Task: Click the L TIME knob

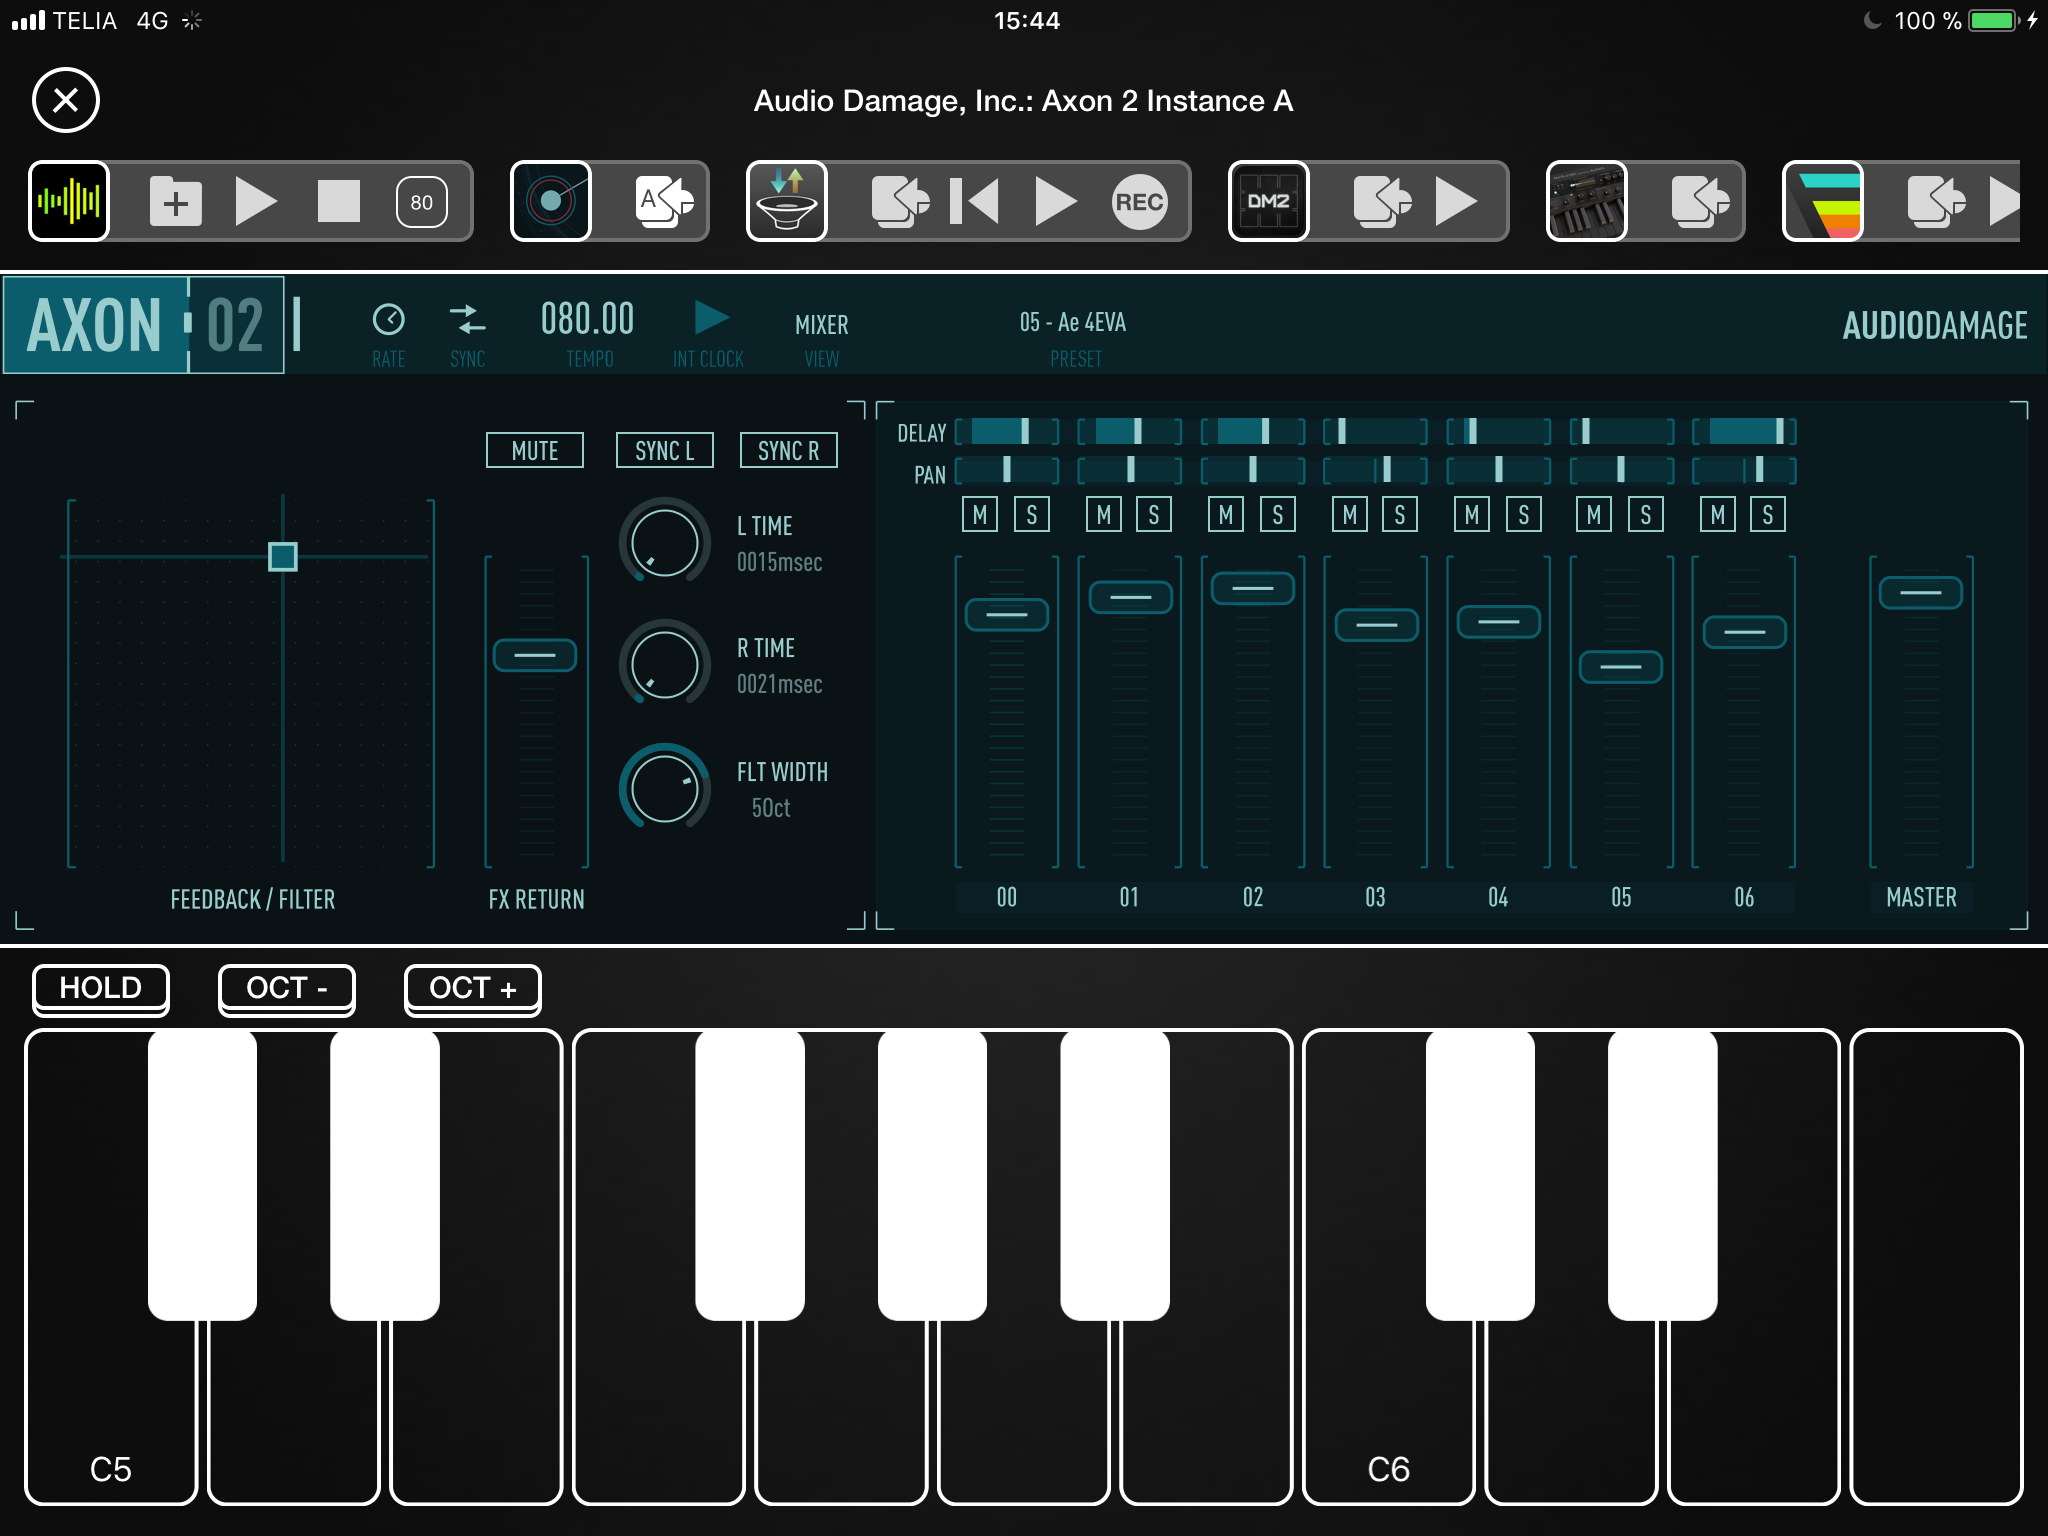Action: 665,543
